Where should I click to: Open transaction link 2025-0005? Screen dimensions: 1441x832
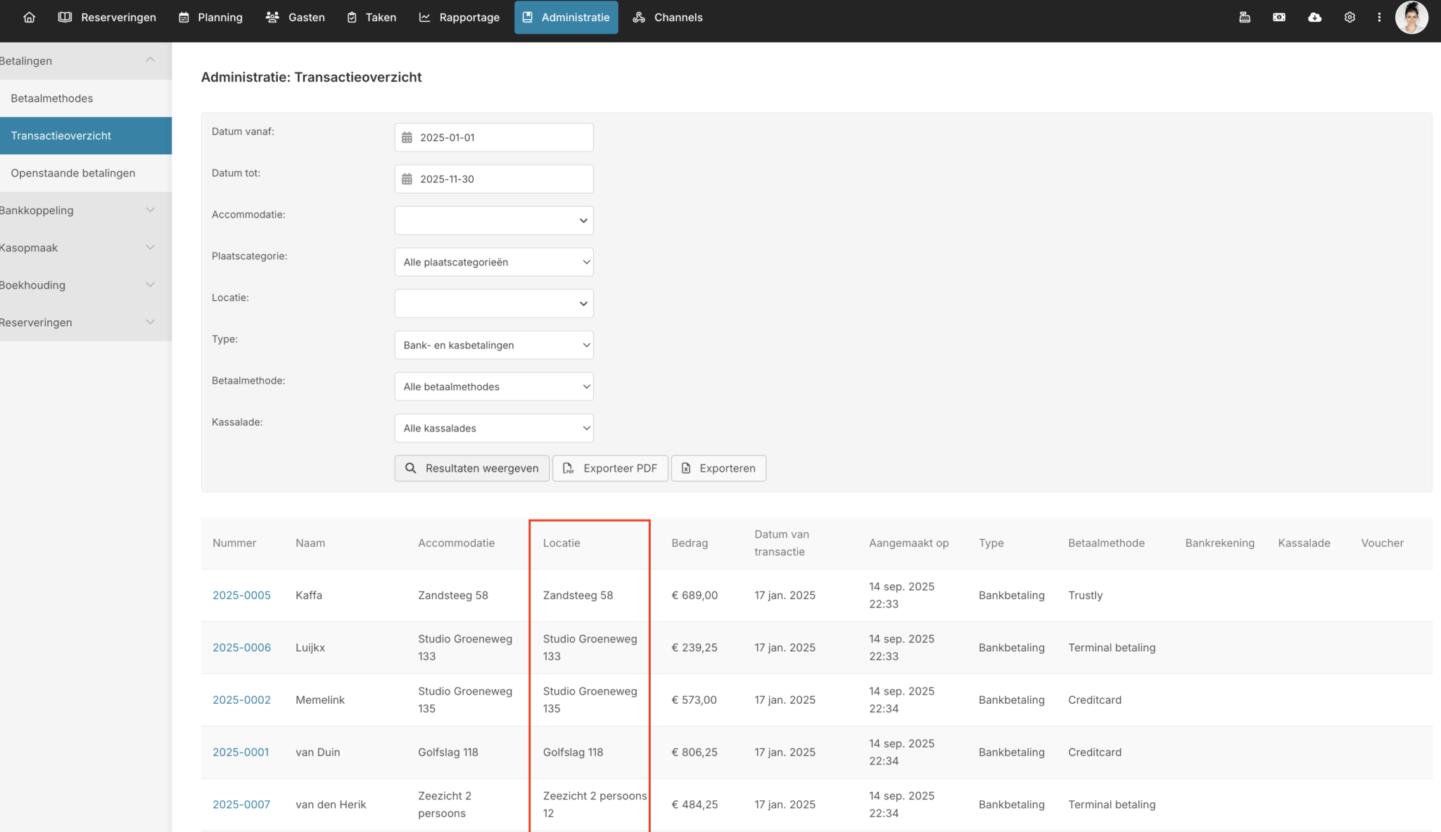coord(241,595)
